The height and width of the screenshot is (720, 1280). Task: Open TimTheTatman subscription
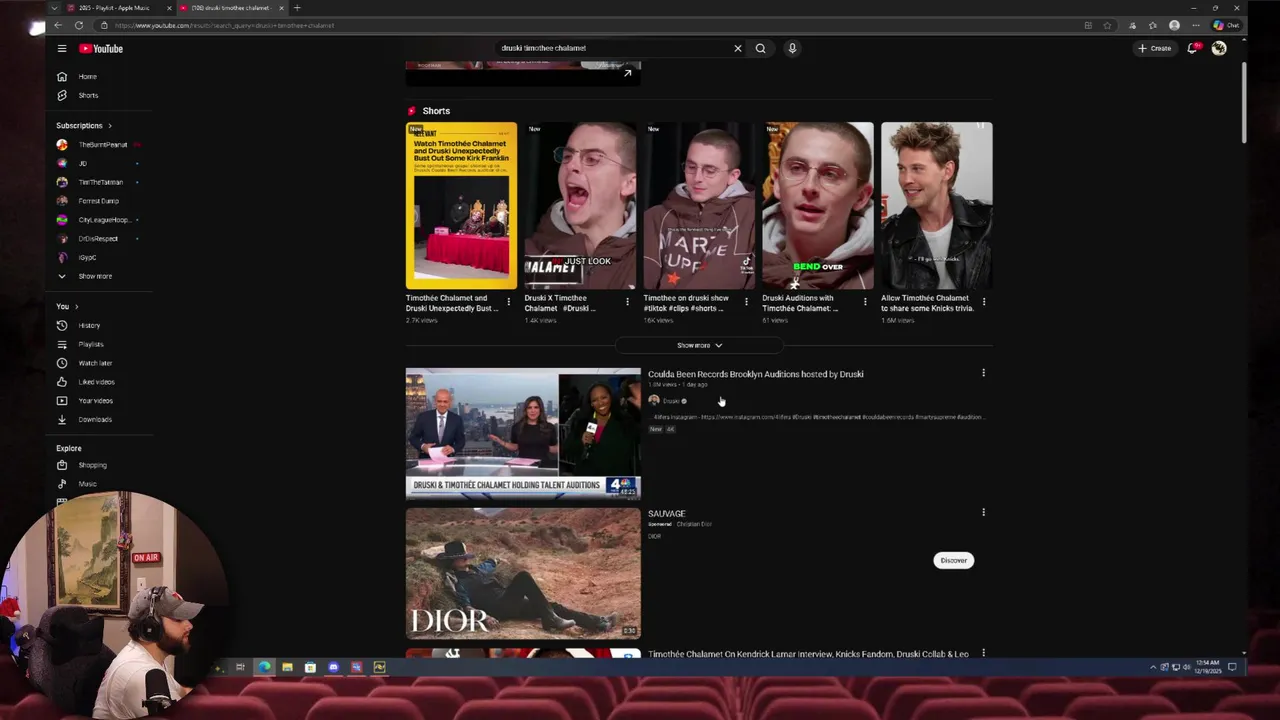click(100, 182)
